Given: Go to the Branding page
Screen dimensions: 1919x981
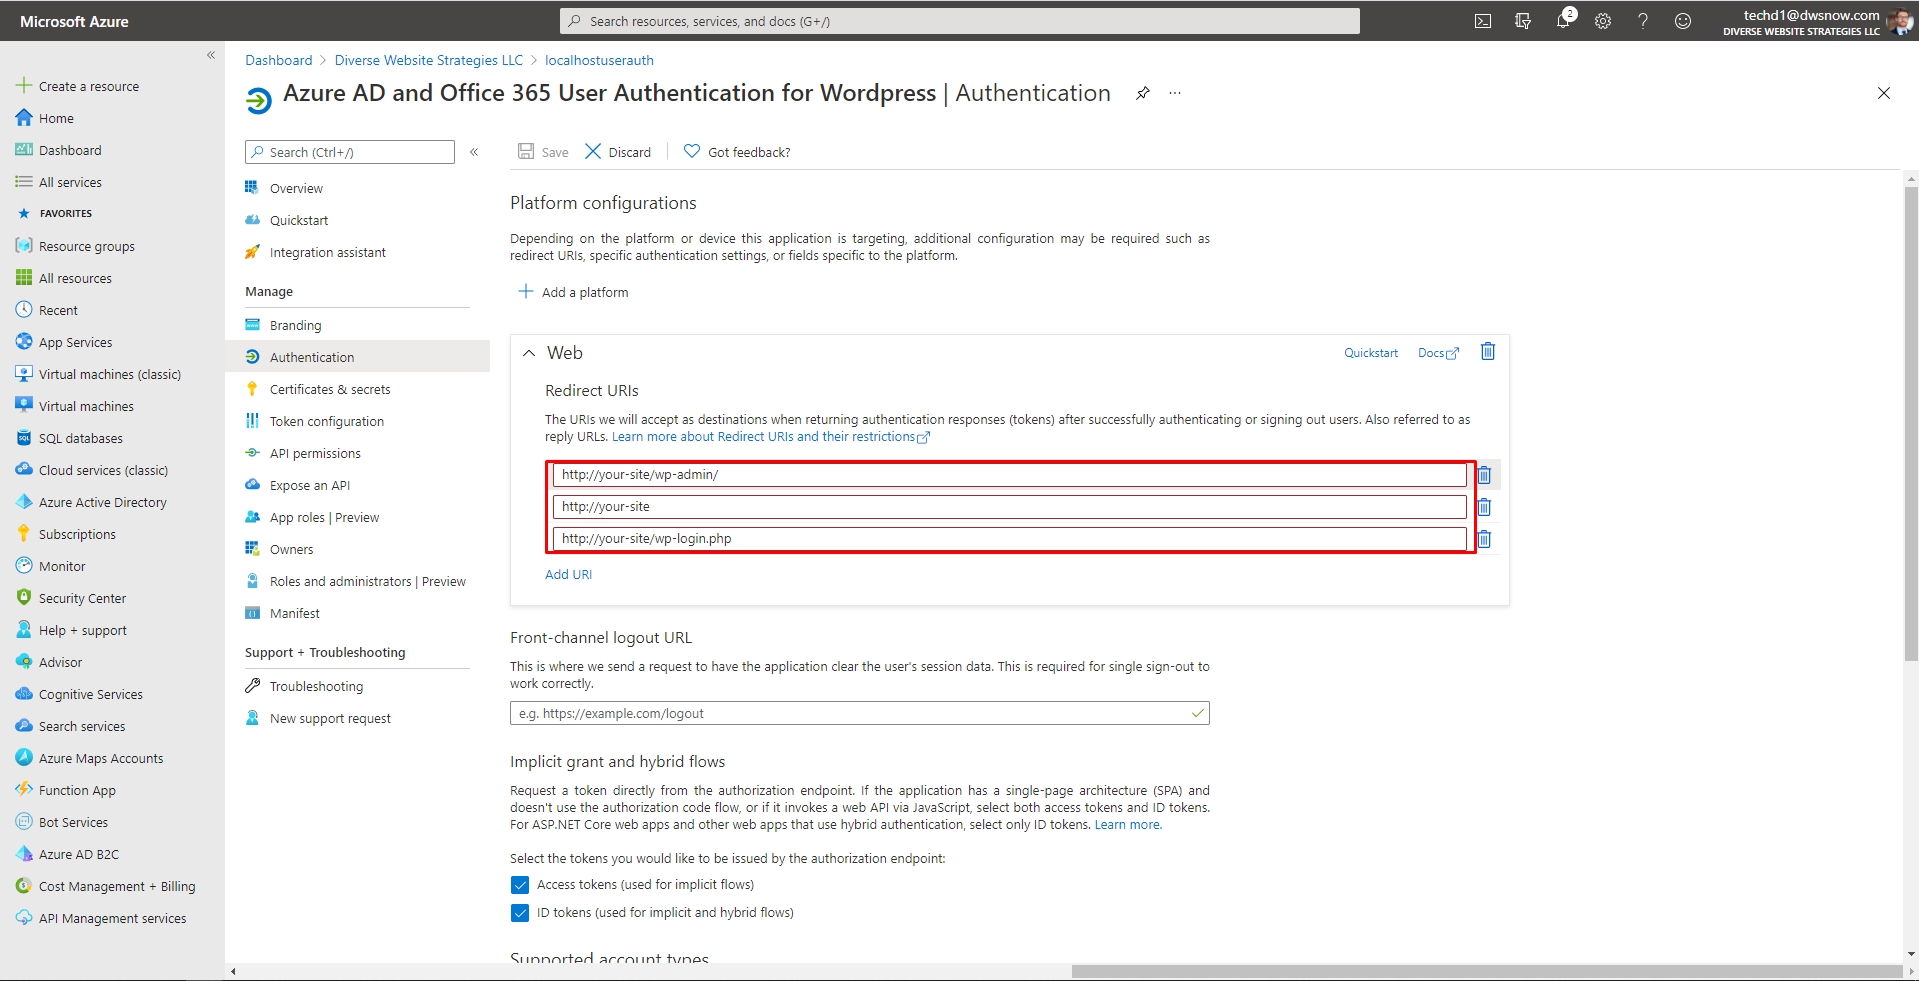Looking at the screenshot, I should (295, 325).
